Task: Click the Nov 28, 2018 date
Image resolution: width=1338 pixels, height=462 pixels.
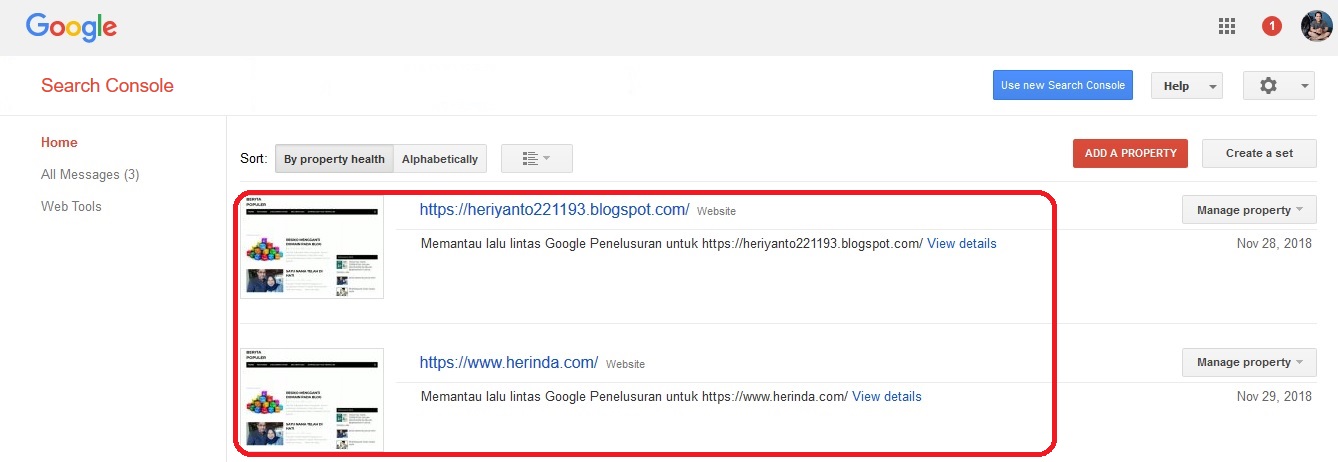Action: point(1274,244)
